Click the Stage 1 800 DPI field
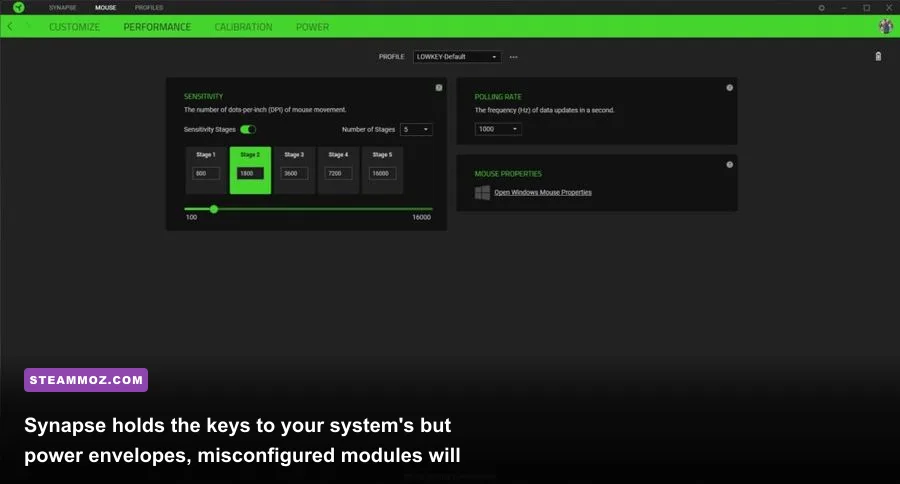Screen dimensions: 900x484 (206, 173)
